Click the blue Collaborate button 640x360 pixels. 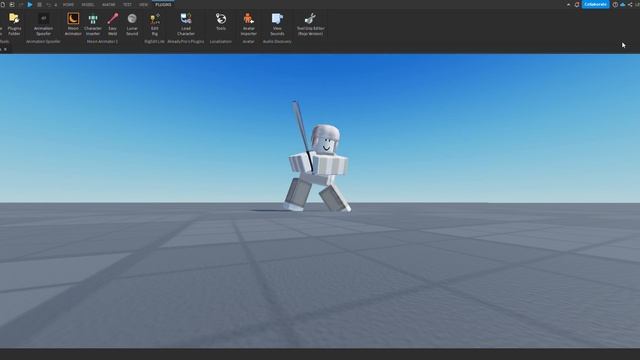coord(595,4)
